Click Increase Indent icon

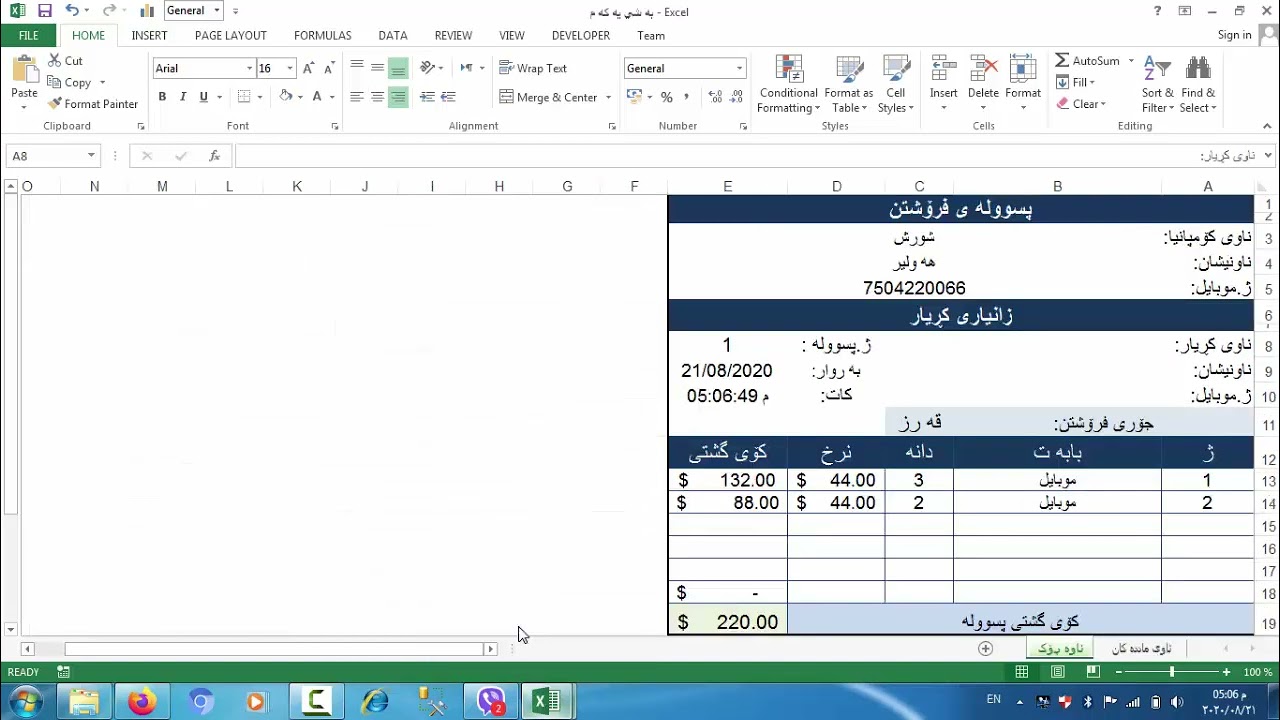tap(448, 97)
